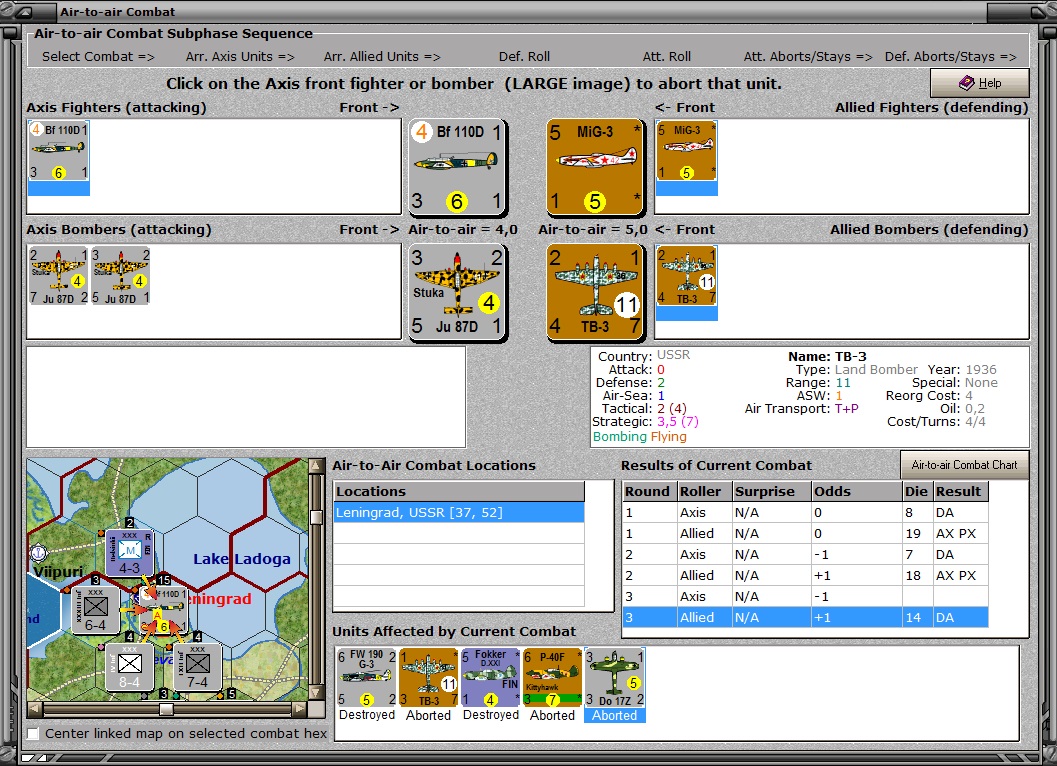1057x766 pixels.
Task: Click the Roller column header
Action: (705, 491)
